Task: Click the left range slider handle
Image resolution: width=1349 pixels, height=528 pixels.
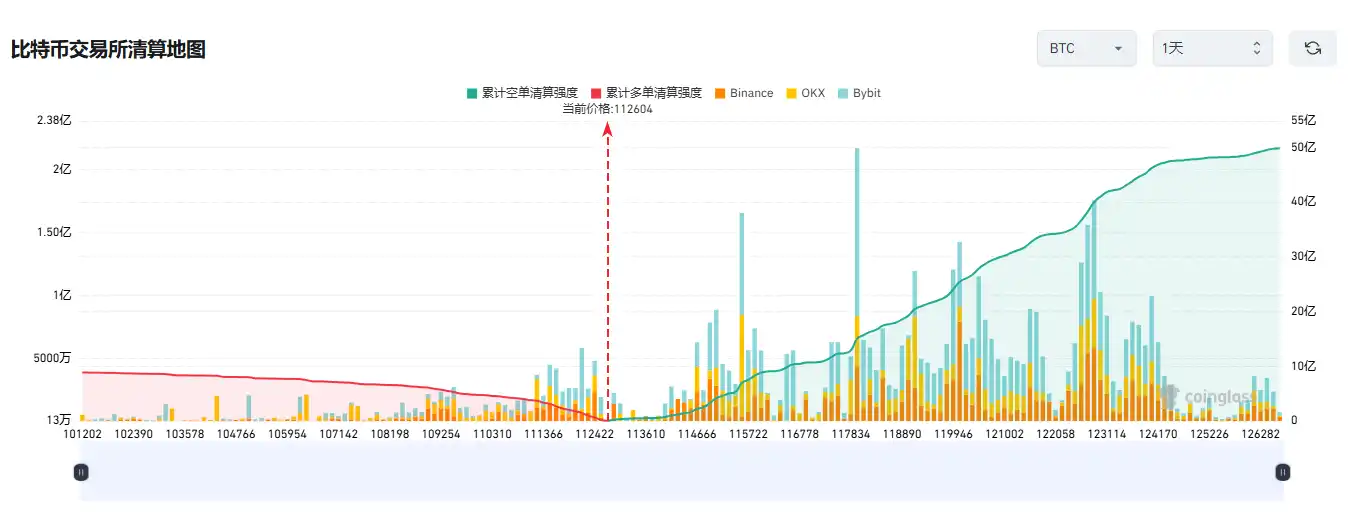Action: point(82,472)
